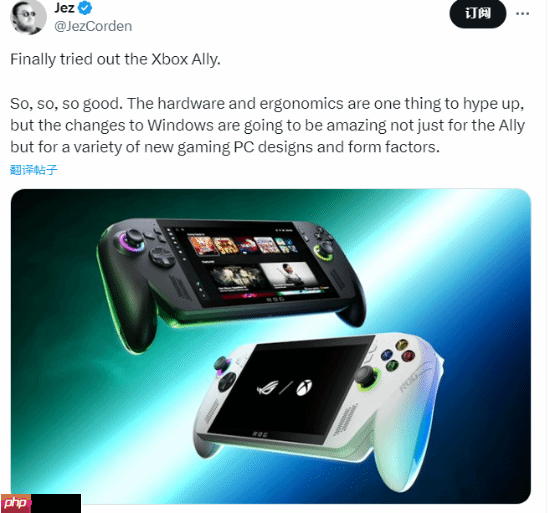Click the display name Jez
The image size is (550, 513).
point(64,8)
